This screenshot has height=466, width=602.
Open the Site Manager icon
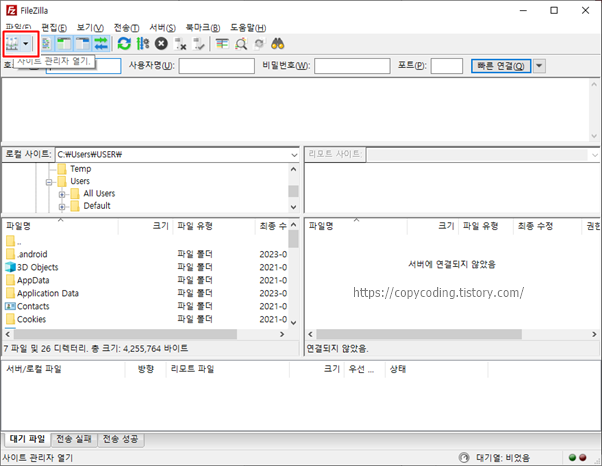click(12, 44)
